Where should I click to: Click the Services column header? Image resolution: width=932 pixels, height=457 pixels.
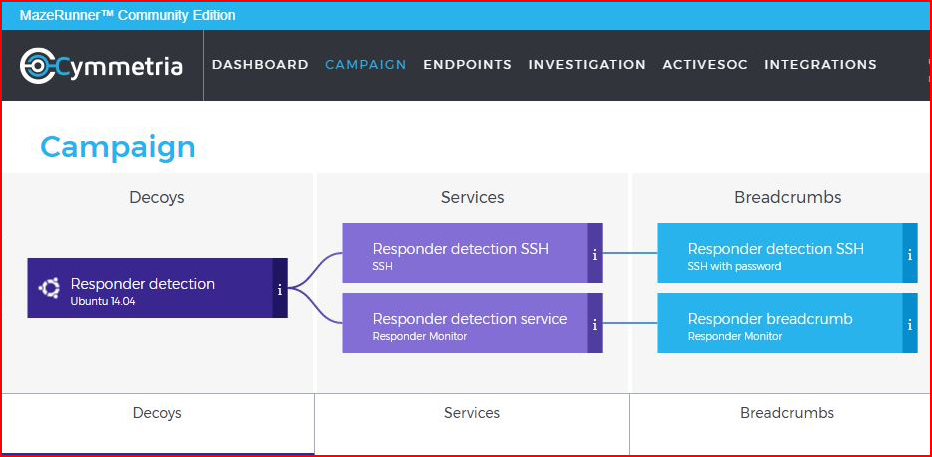coord(473,197)
